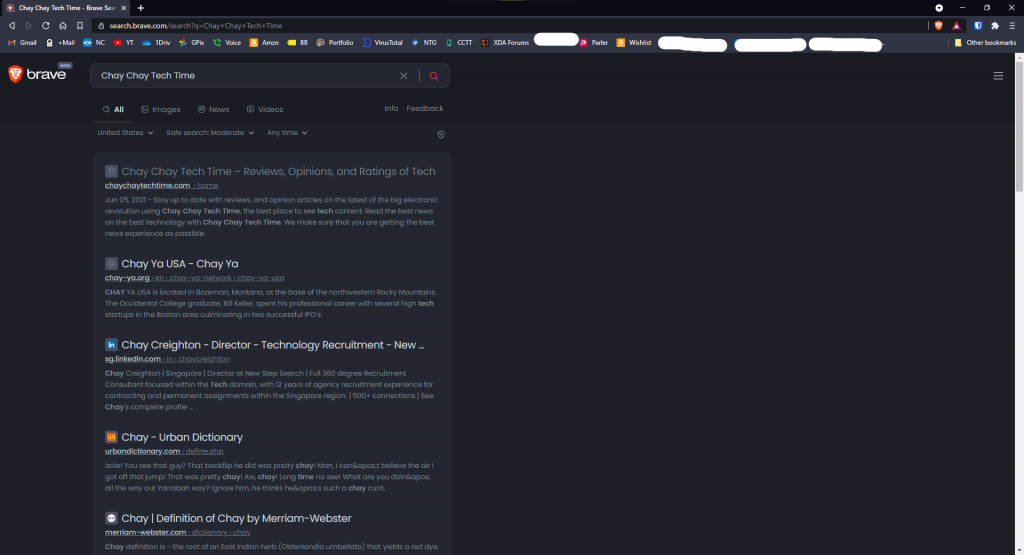Open a new tab with the plus button

[140, 8]
